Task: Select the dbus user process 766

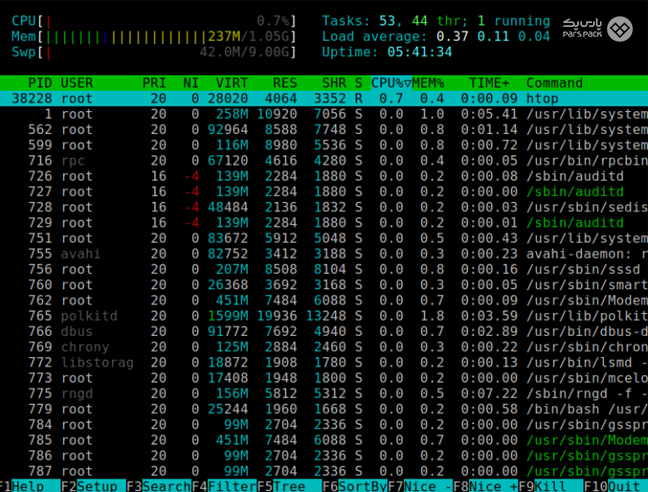Action: (x=324, y=331)
